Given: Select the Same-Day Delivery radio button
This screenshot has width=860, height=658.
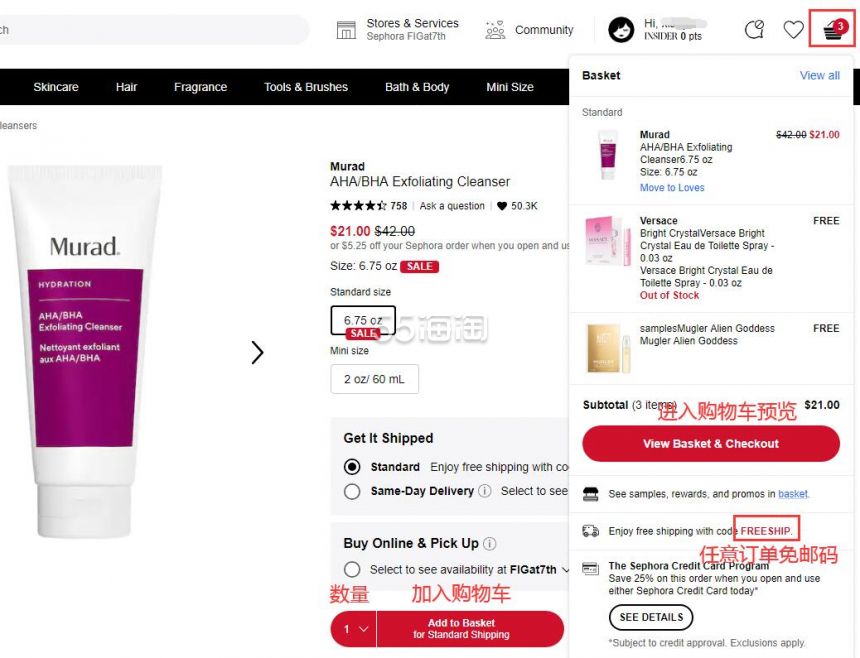Looking at the screenshot, I should 352,491.
